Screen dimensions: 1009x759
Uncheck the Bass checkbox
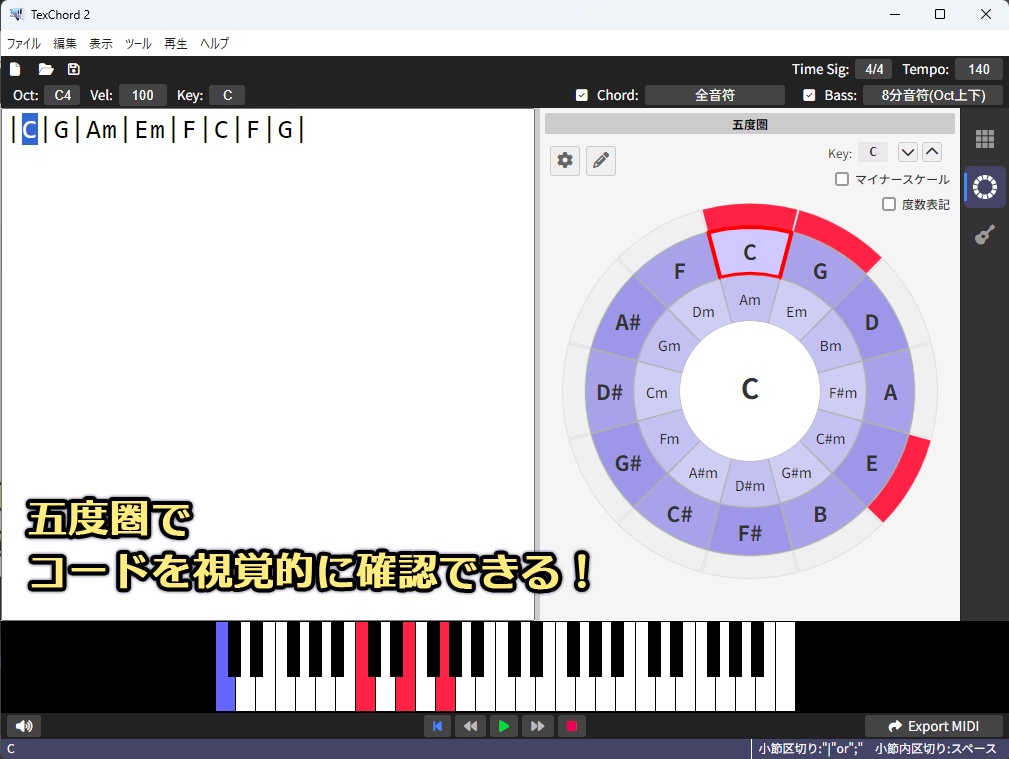(810, 95)
